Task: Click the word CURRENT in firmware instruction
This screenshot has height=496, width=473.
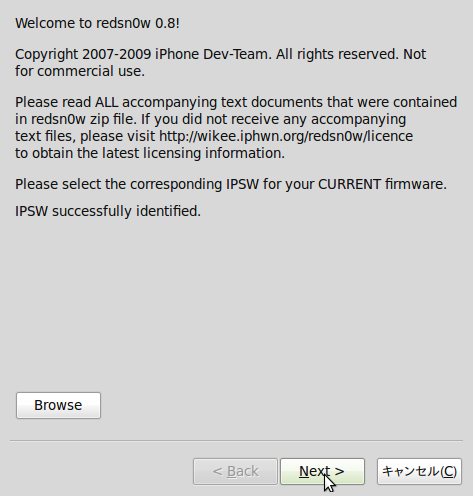Action: pyautogui.click(x=349, y=184)
